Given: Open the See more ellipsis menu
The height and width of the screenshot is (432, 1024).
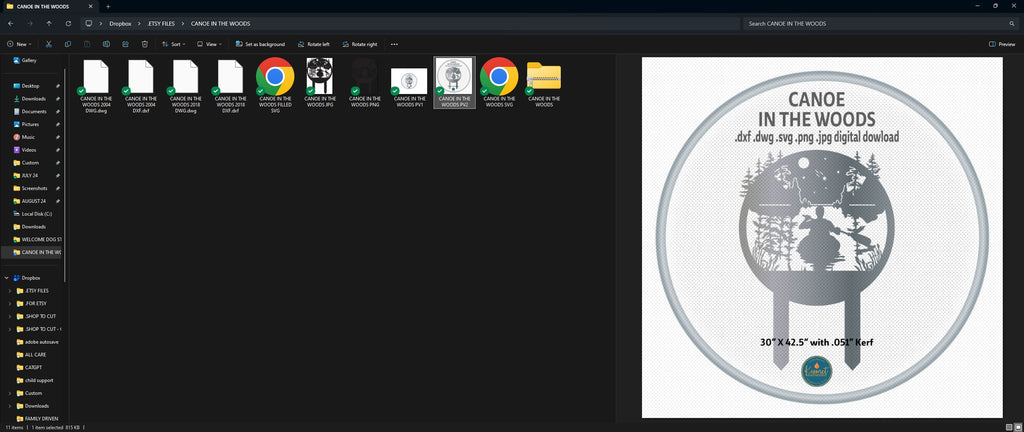Looking at the screenshot, I should (x=394, y=44).
